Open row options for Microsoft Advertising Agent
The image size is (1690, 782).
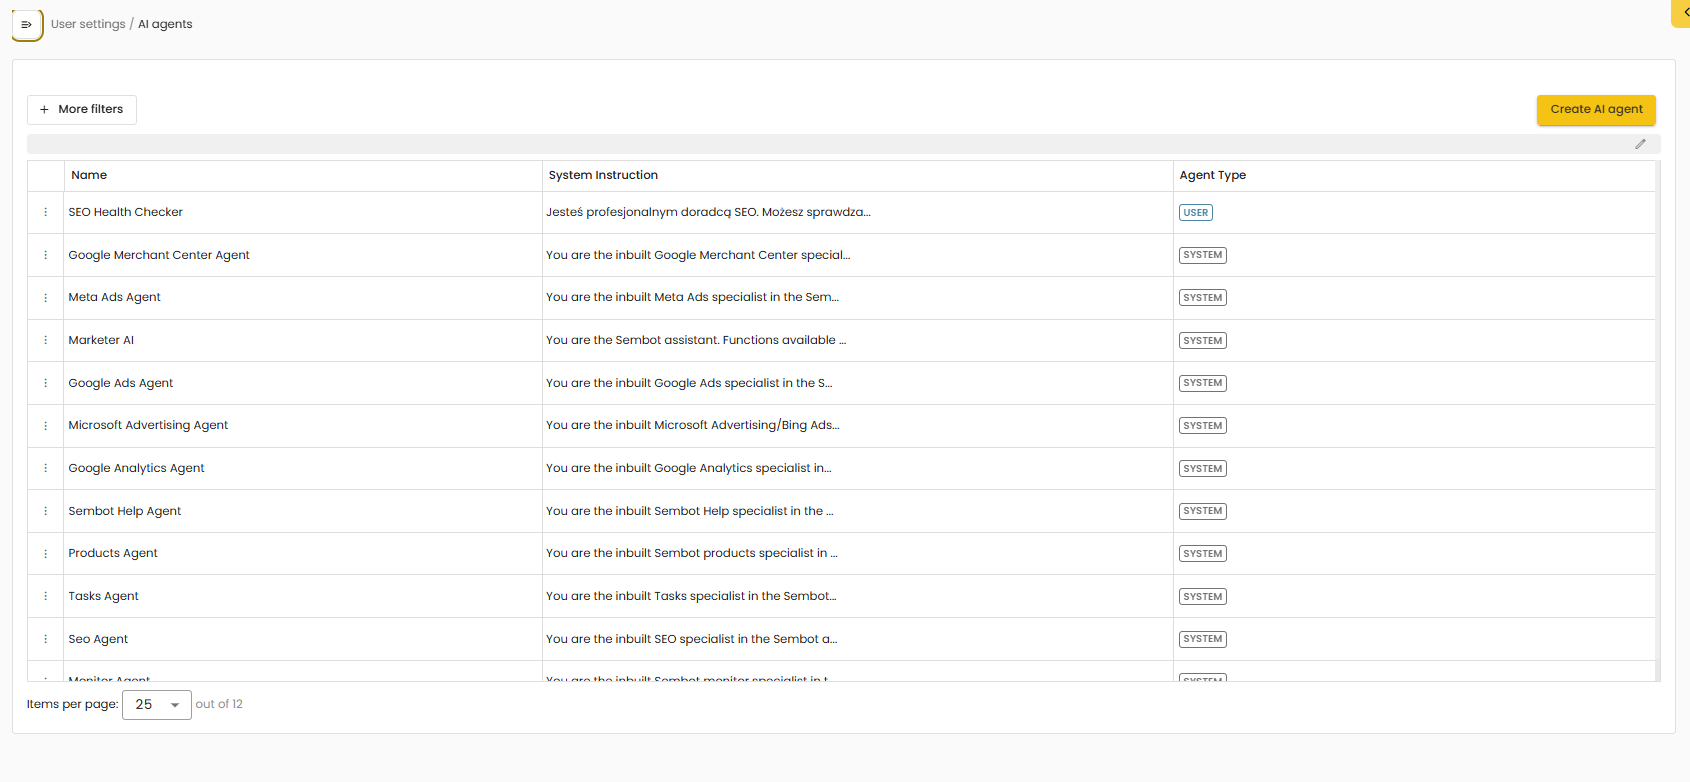click(46, 426)
